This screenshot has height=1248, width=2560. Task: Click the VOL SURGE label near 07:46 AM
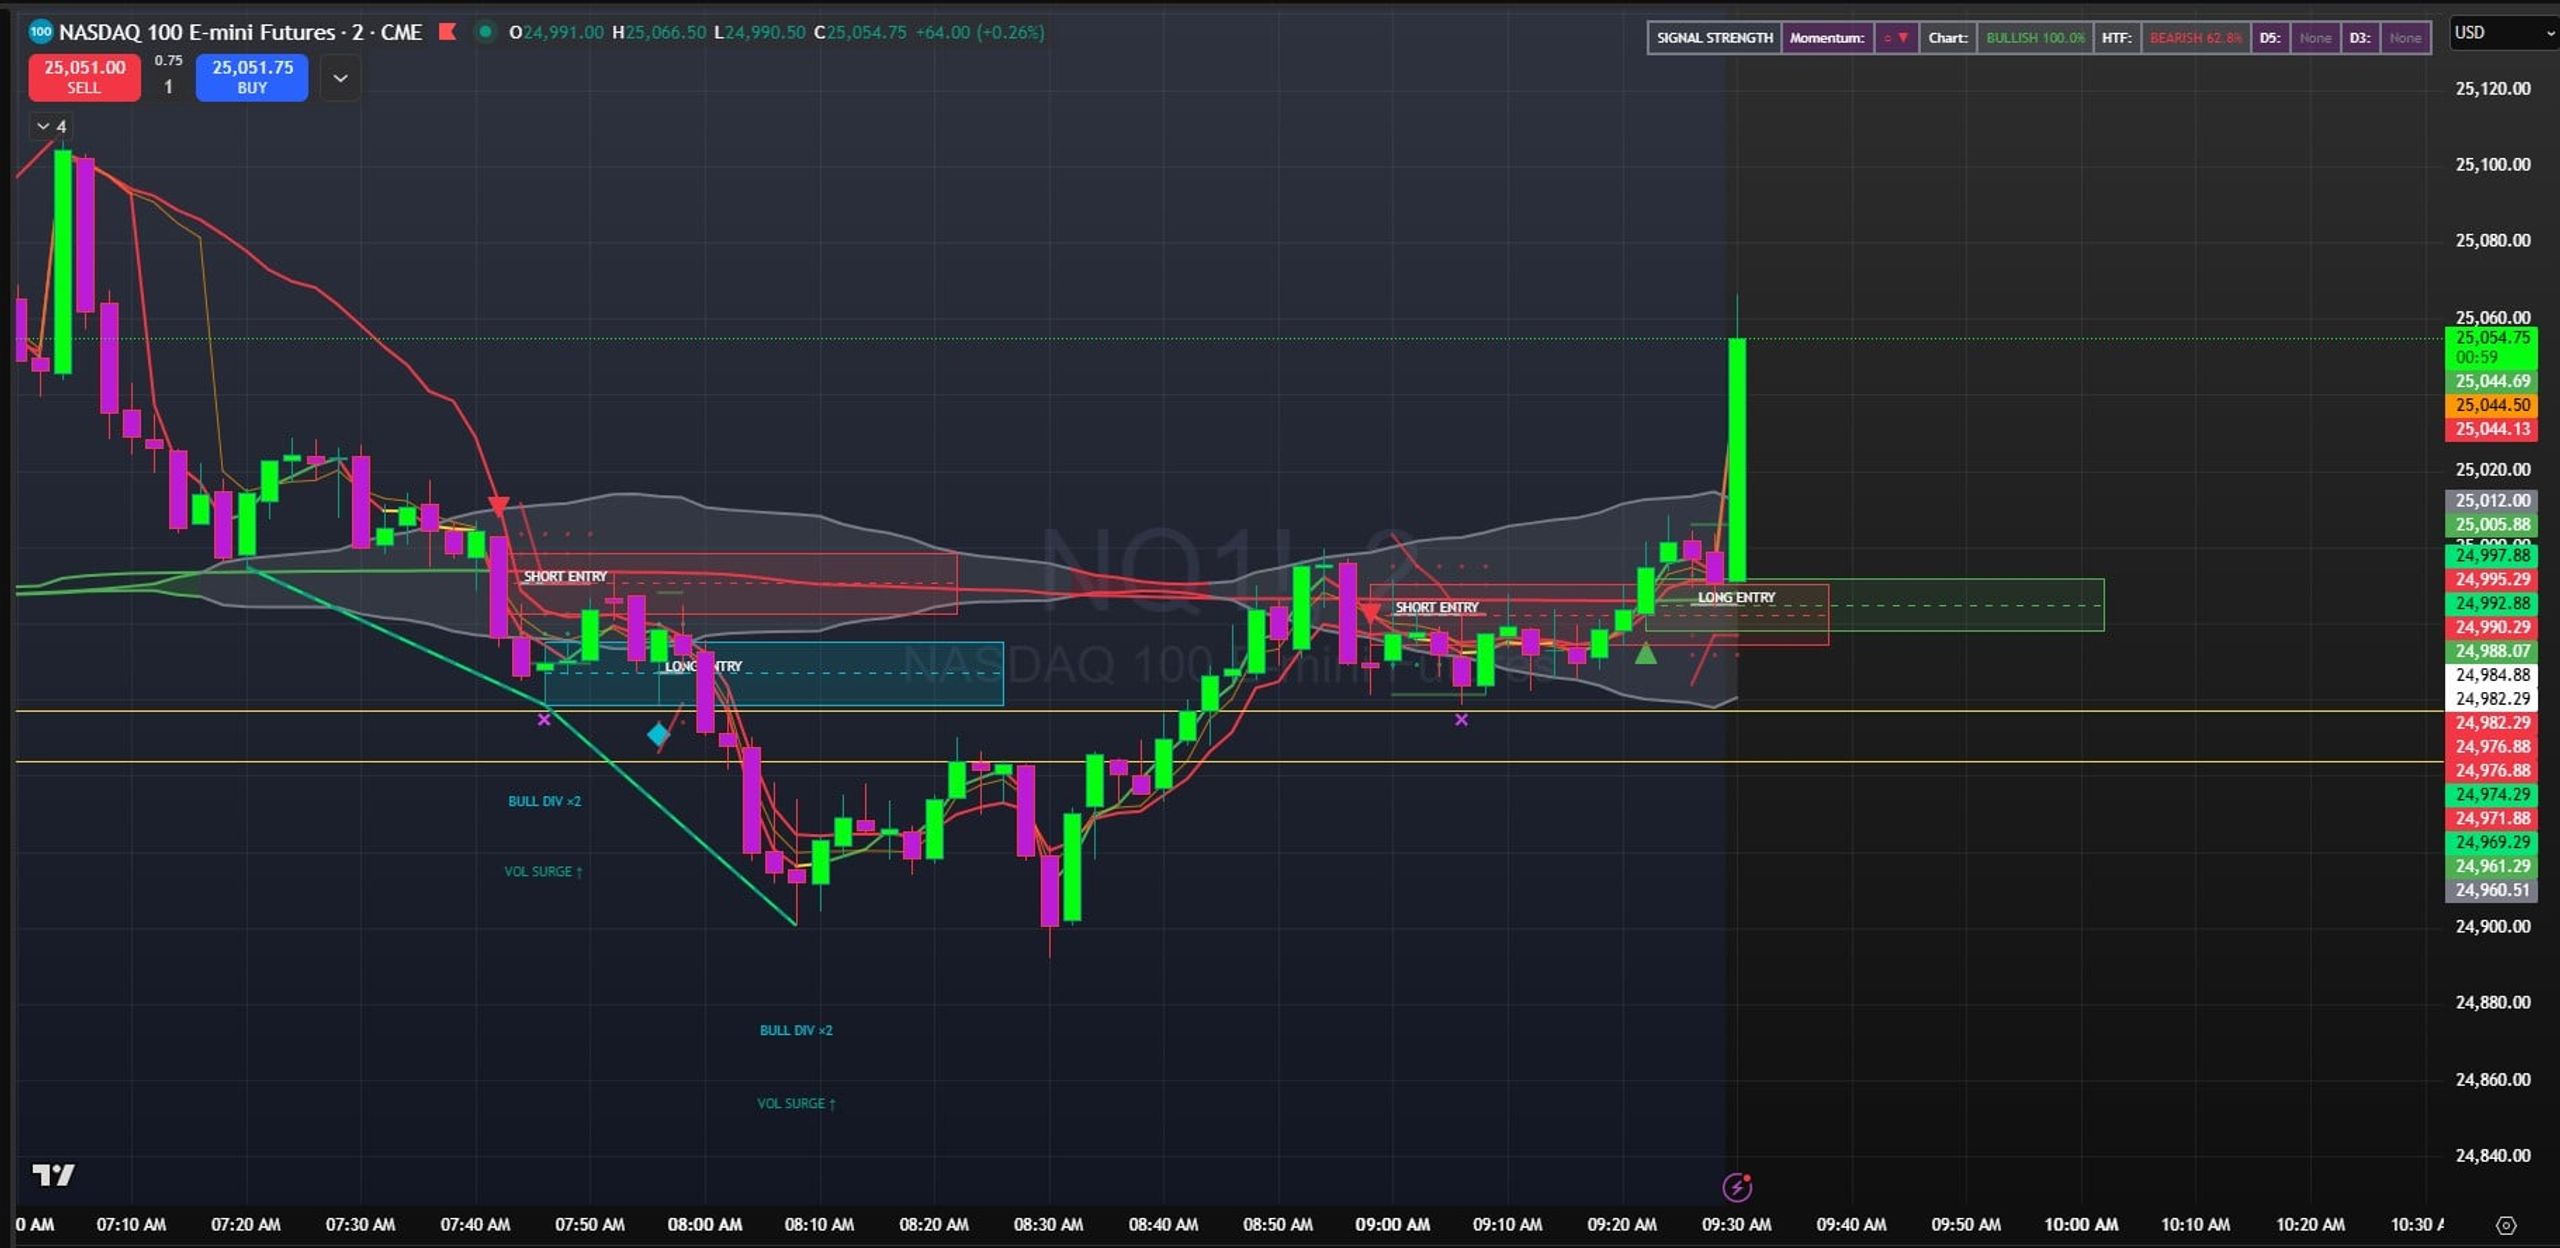click(543, 872)
